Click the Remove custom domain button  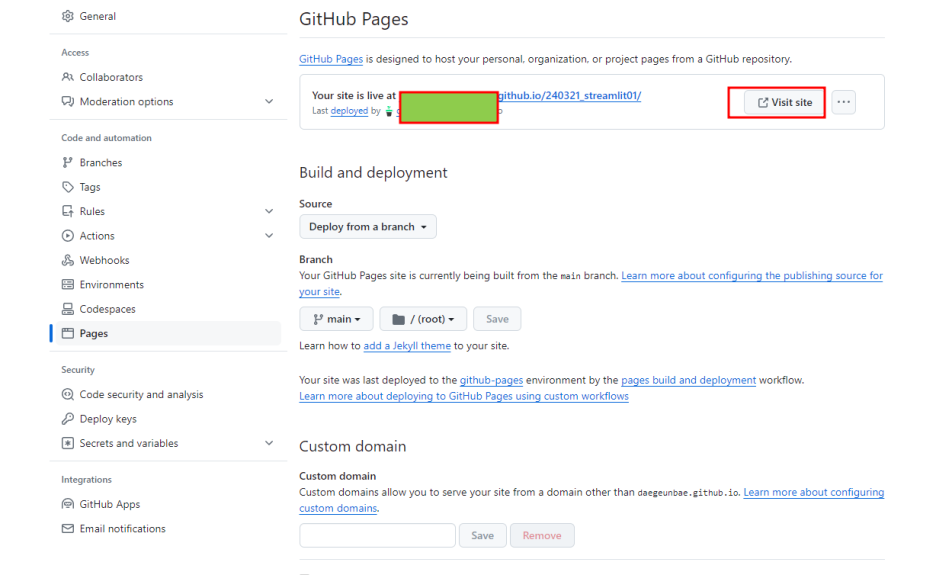542,536
